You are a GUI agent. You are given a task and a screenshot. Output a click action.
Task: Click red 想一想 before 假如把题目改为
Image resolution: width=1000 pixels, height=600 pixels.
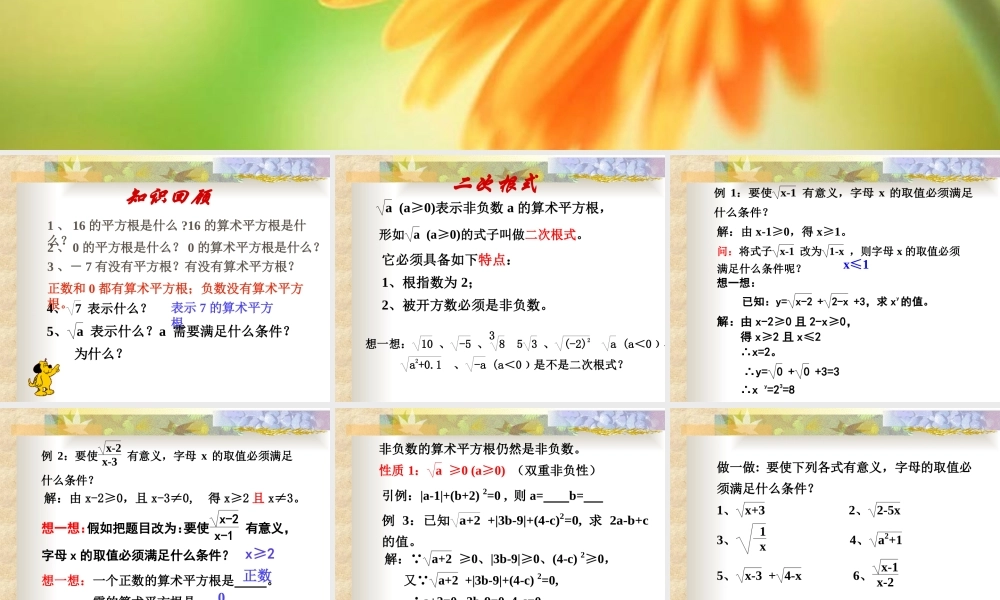pyautogui.click(x=63, y=528)
